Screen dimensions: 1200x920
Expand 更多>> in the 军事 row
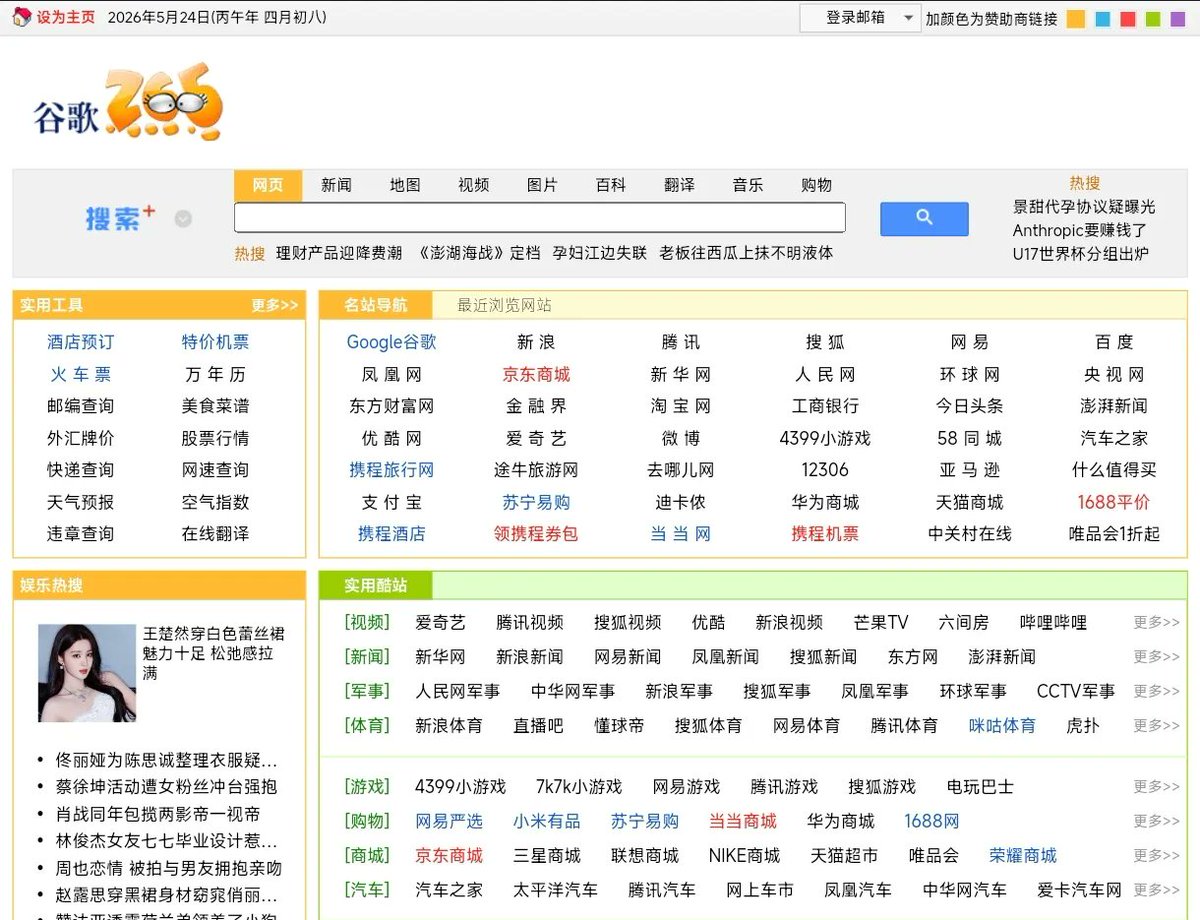coord(1156,691)
